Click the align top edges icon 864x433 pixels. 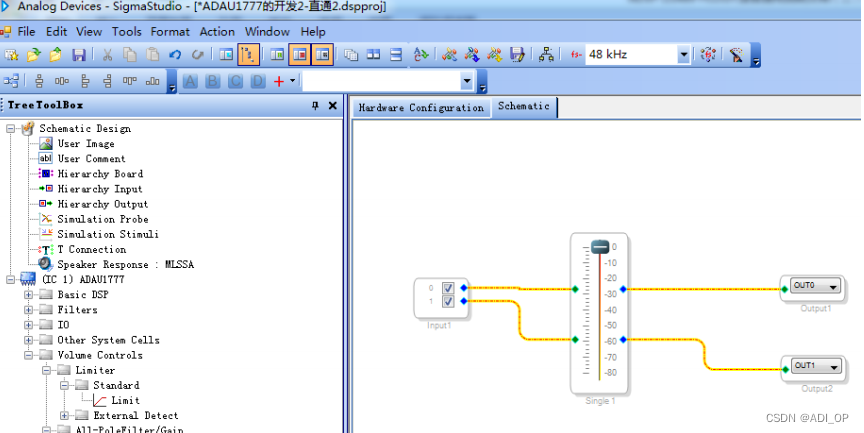click(130, 82)
